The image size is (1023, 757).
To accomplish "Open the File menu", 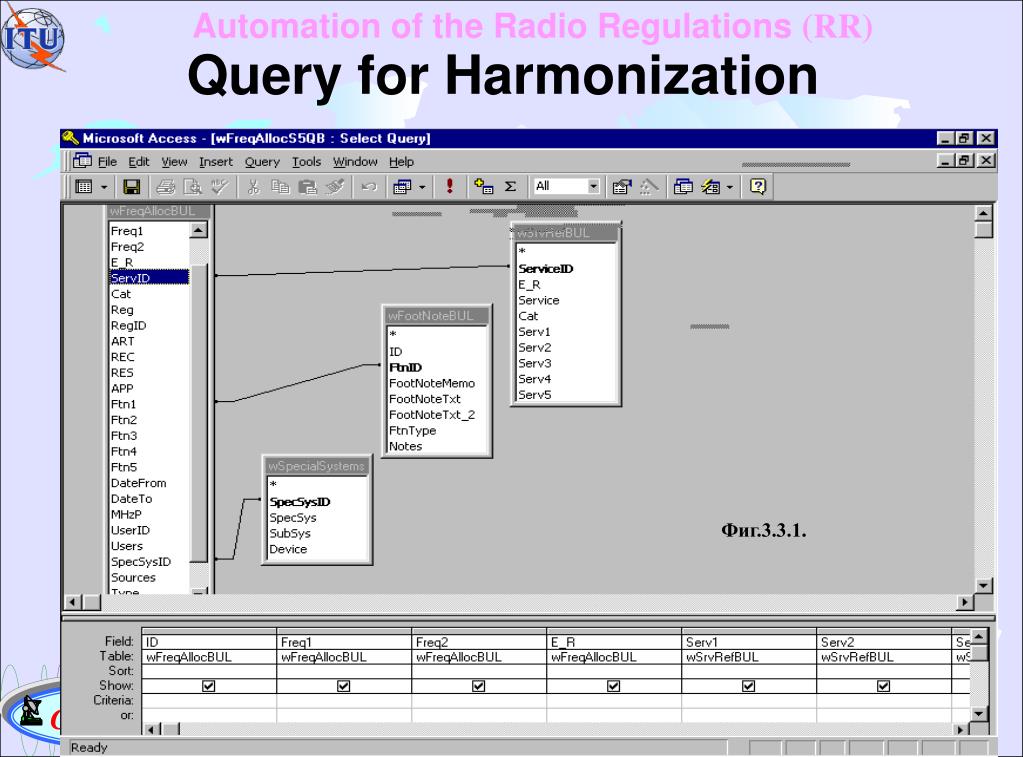I will [107, 162].
